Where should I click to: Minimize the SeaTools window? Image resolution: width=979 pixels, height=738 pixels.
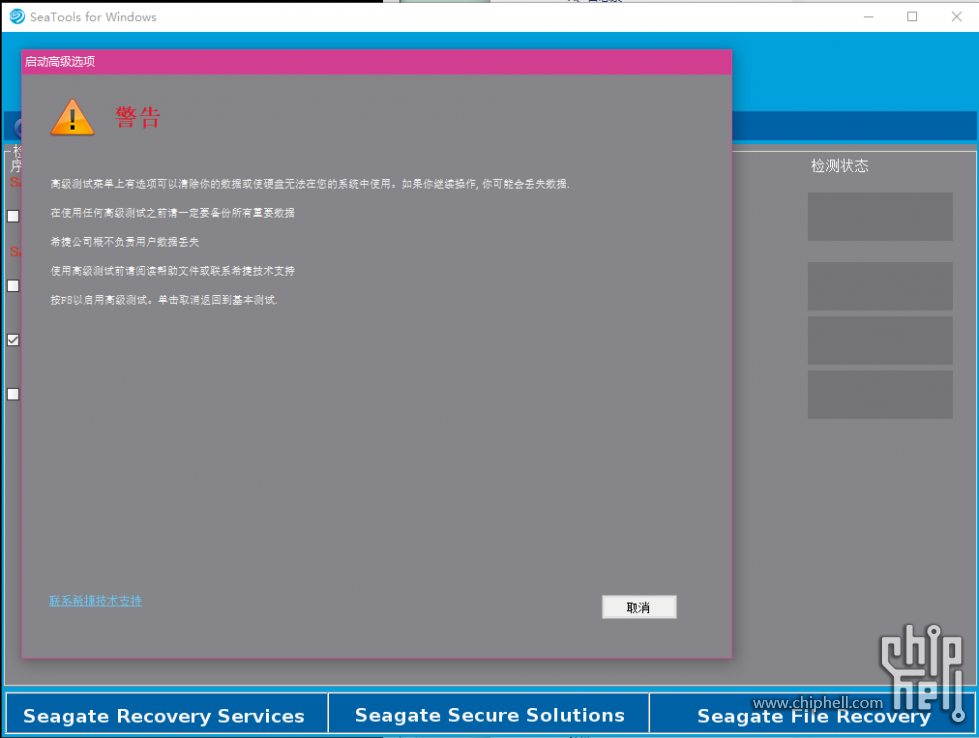point(868,17)
